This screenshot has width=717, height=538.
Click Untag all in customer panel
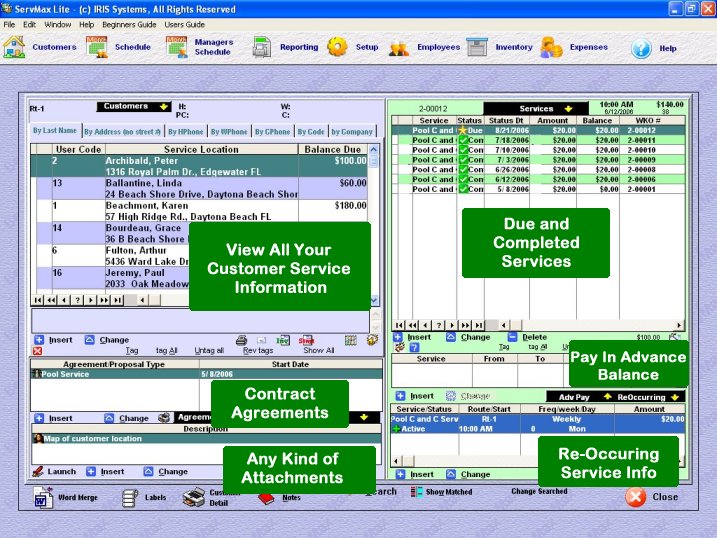(209, 351)
